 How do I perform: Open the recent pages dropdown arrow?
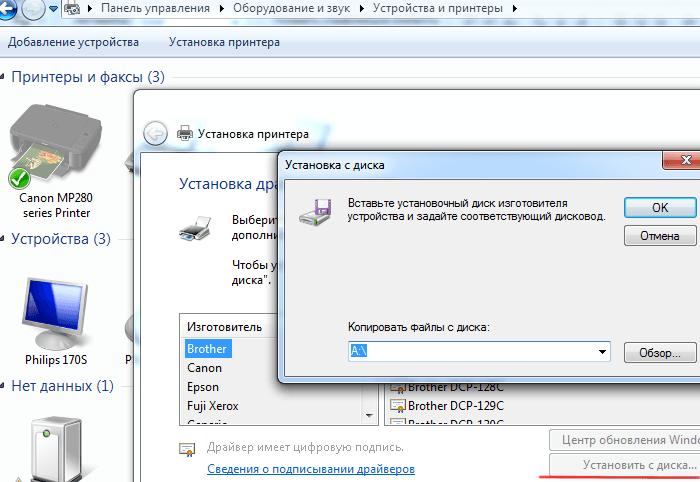click(x=54, y=8)
